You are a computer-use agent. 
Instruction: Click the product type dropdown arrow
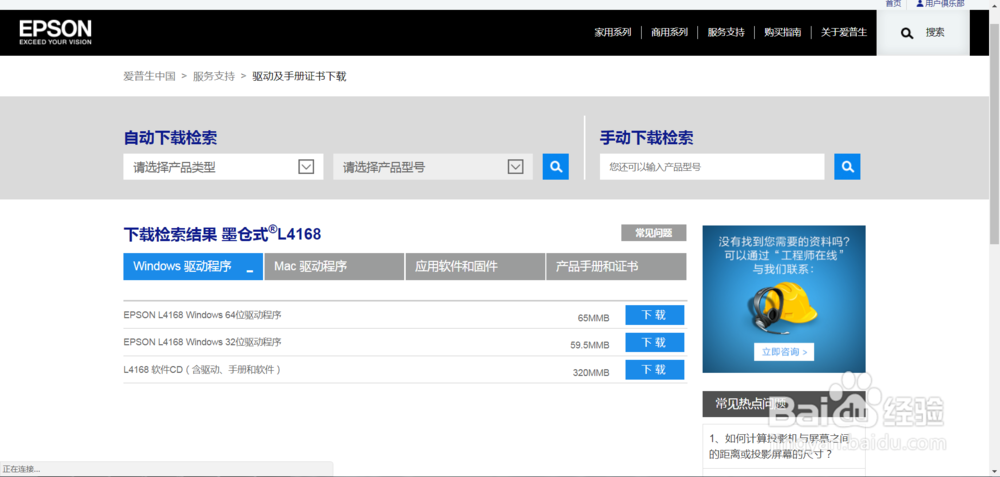tap(306, 167)
